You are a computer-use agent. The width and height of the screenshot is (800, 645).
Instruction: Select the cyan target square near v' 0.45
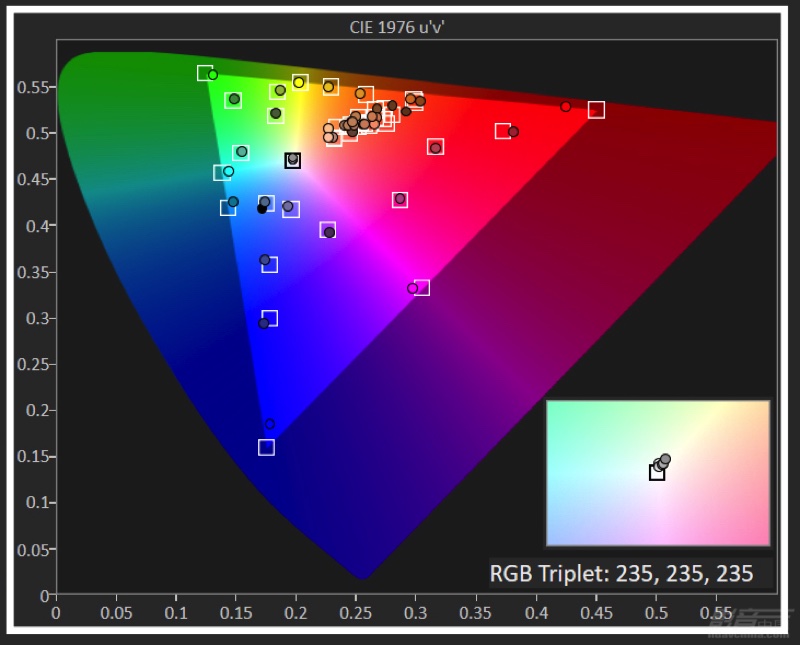[x=221, y=172]
